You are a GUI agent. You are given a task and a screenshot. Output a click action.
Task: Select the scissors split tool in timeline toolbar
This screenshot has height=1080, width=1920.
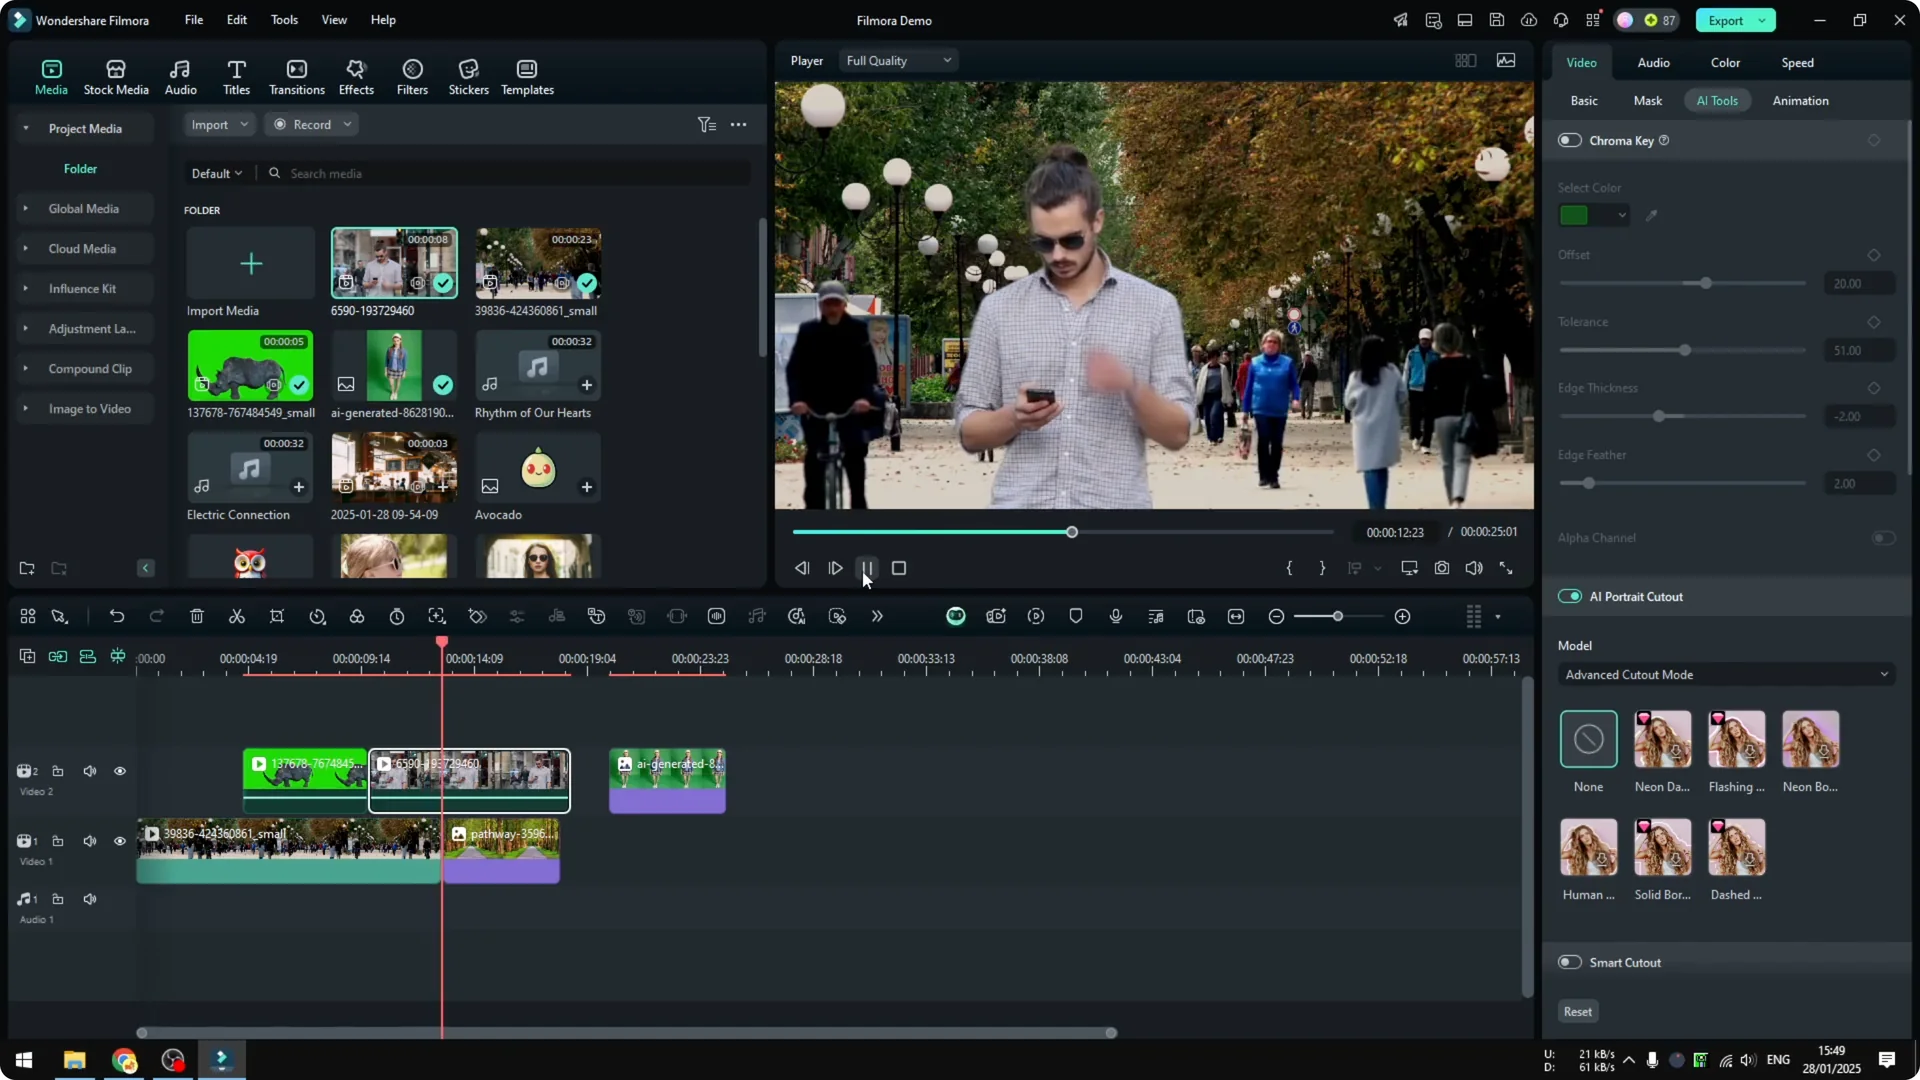(x=236, y=616)
